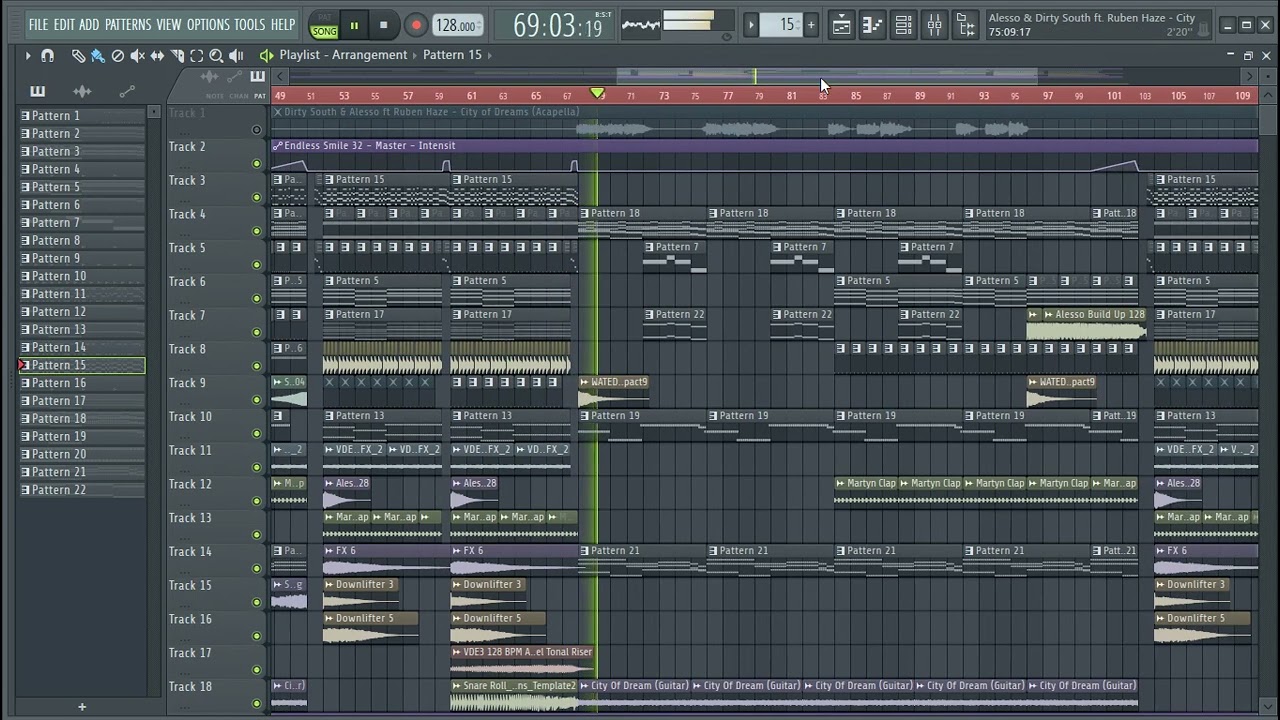Open the Pattern 15 breadcrumb selector
This screenshot has width=1280, height=720.
click(452, 55)
